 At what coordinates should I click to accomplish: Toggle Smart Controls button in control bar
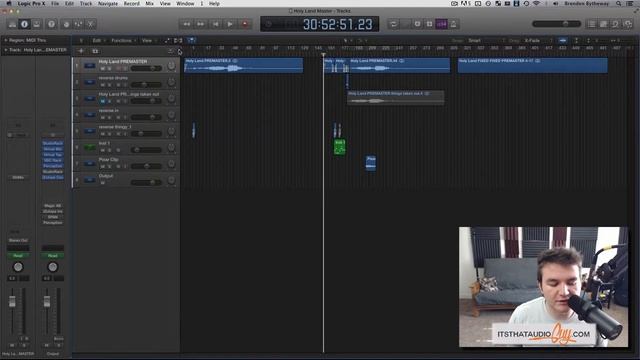[66, 24]
